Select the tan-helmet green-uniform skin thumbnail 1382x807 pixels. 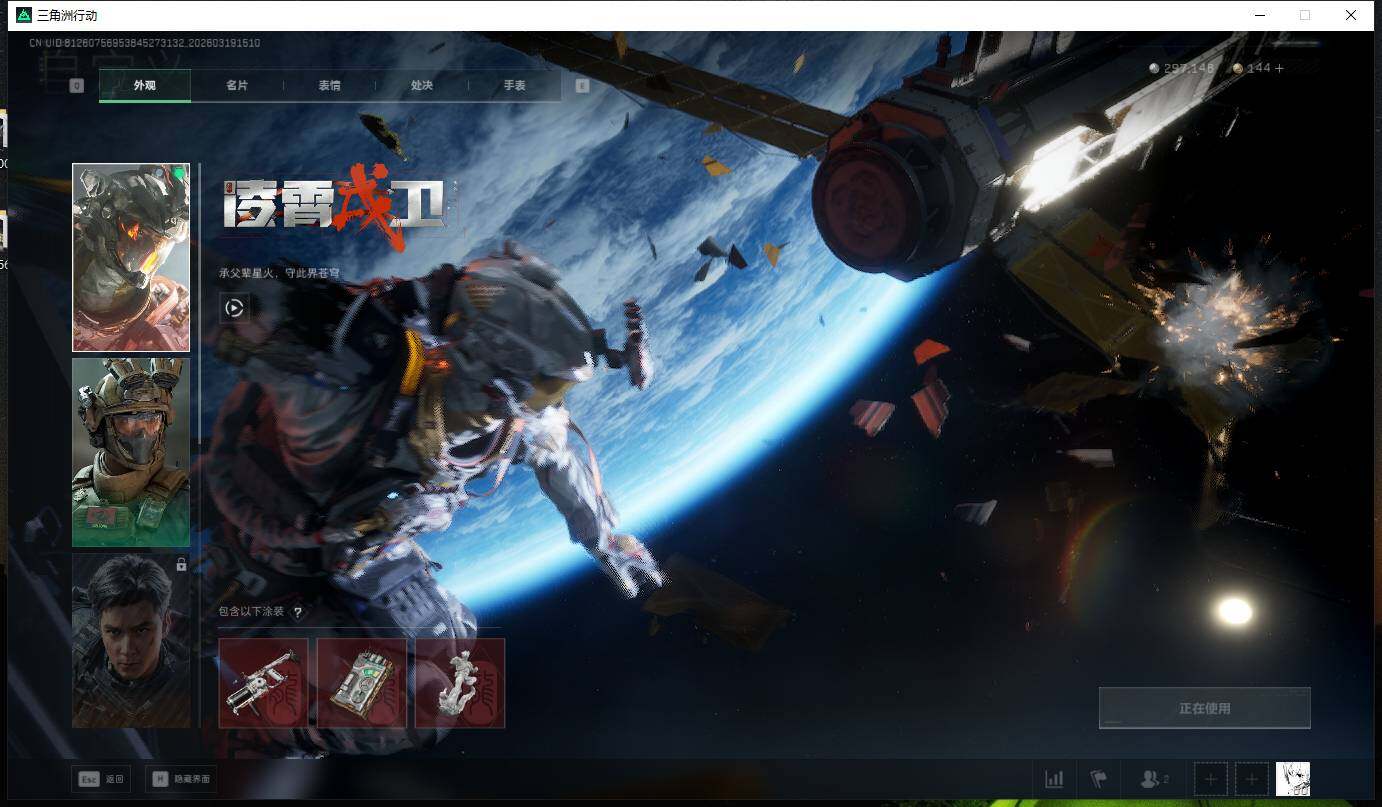(x=131, y=453)
